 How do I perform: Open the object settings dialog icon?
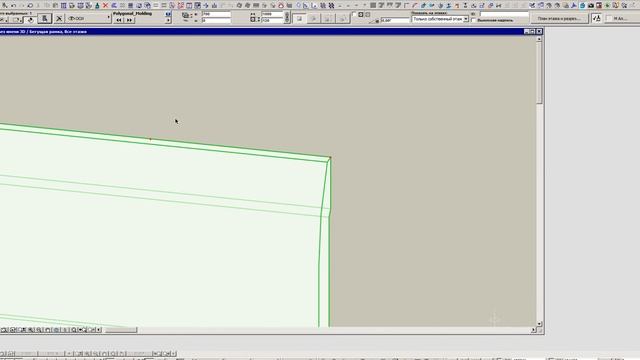tap(45, 19)
